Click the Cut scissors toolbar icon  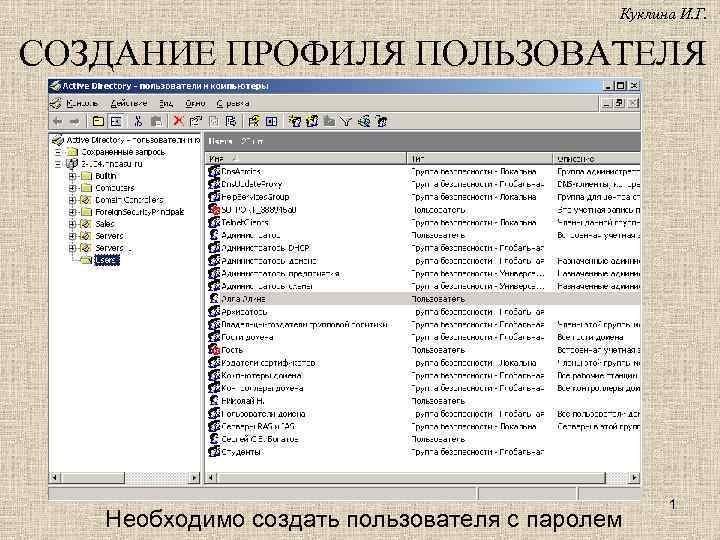tap(138, 121)
